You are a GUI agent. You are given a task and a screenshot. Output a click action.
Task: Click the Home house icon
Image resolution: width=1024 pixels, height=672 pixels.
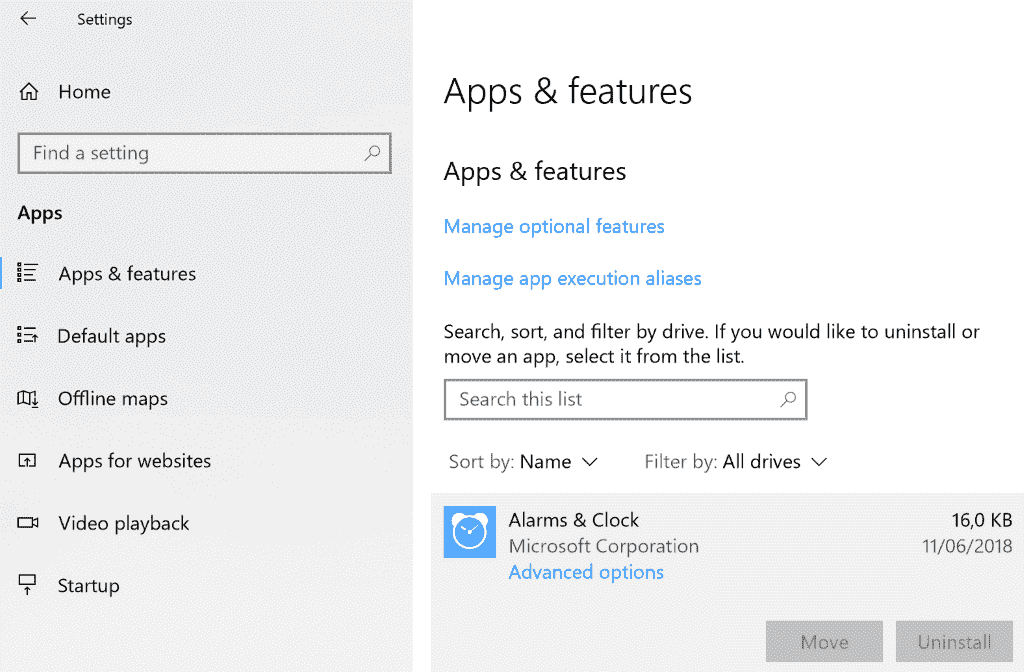(29, 92)
